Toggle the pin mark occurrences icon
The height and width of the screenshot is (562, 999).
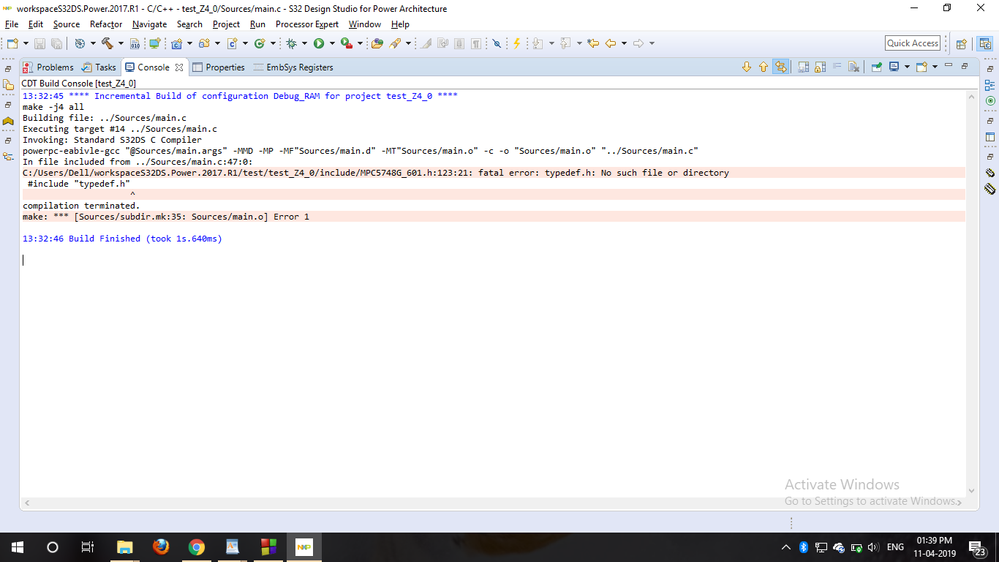pos(496,43)
